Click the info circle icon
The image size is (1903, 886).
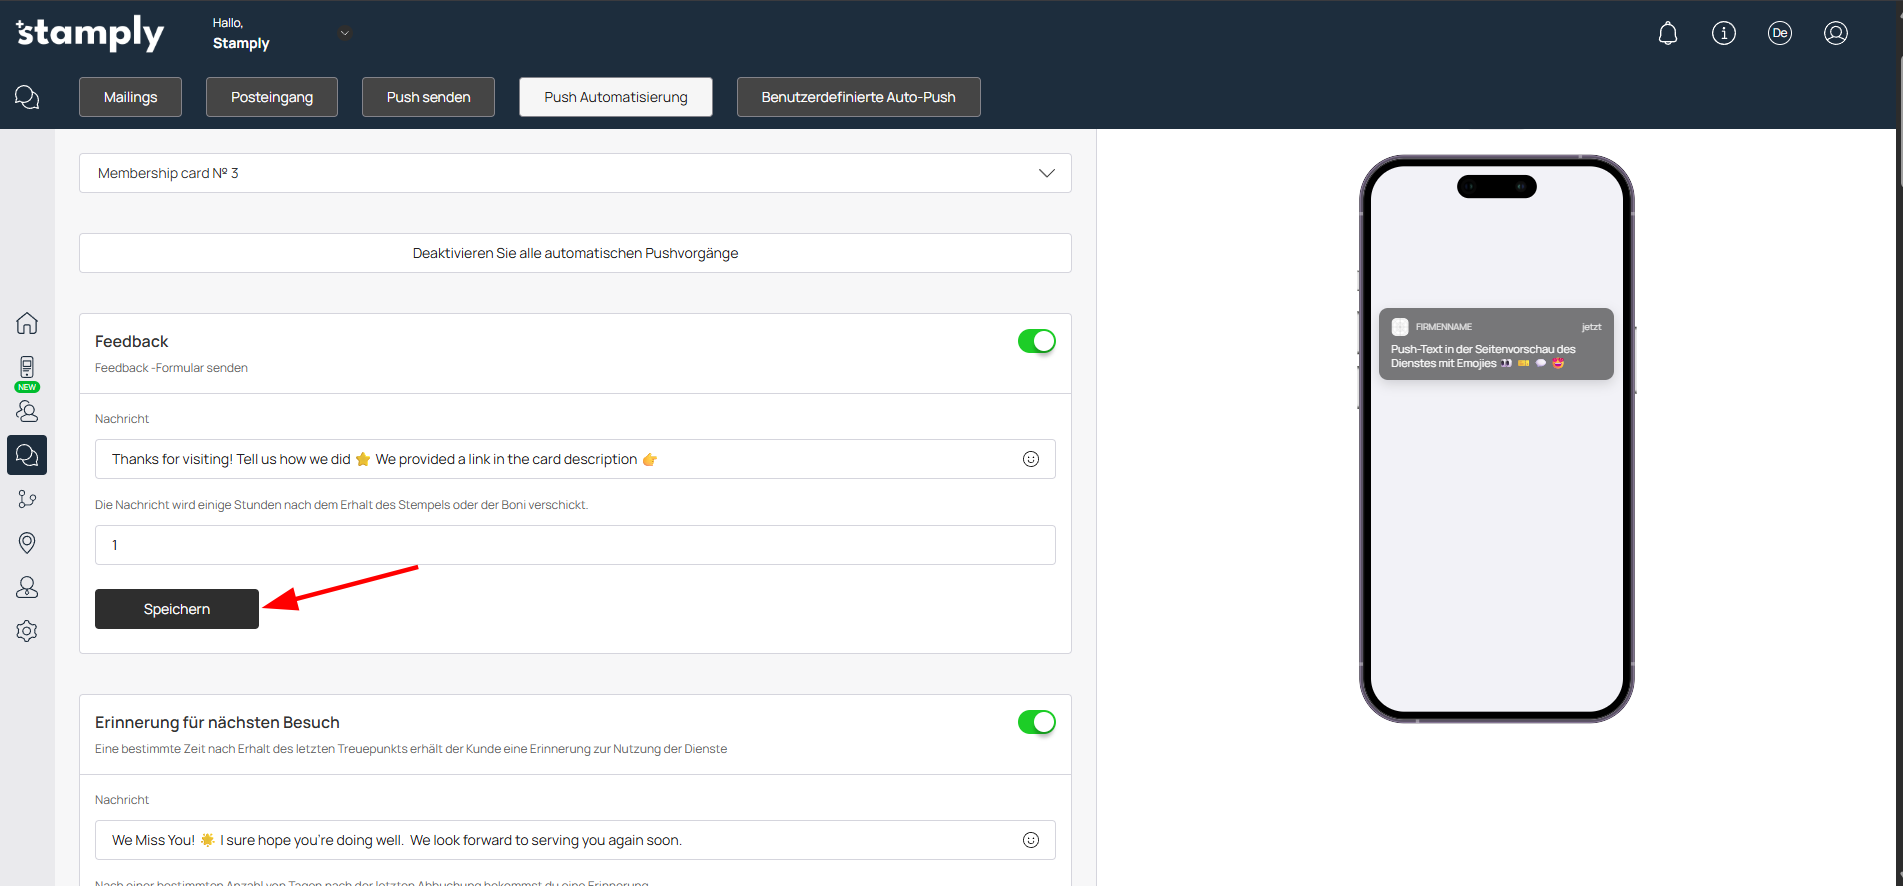pos(1723,34)
